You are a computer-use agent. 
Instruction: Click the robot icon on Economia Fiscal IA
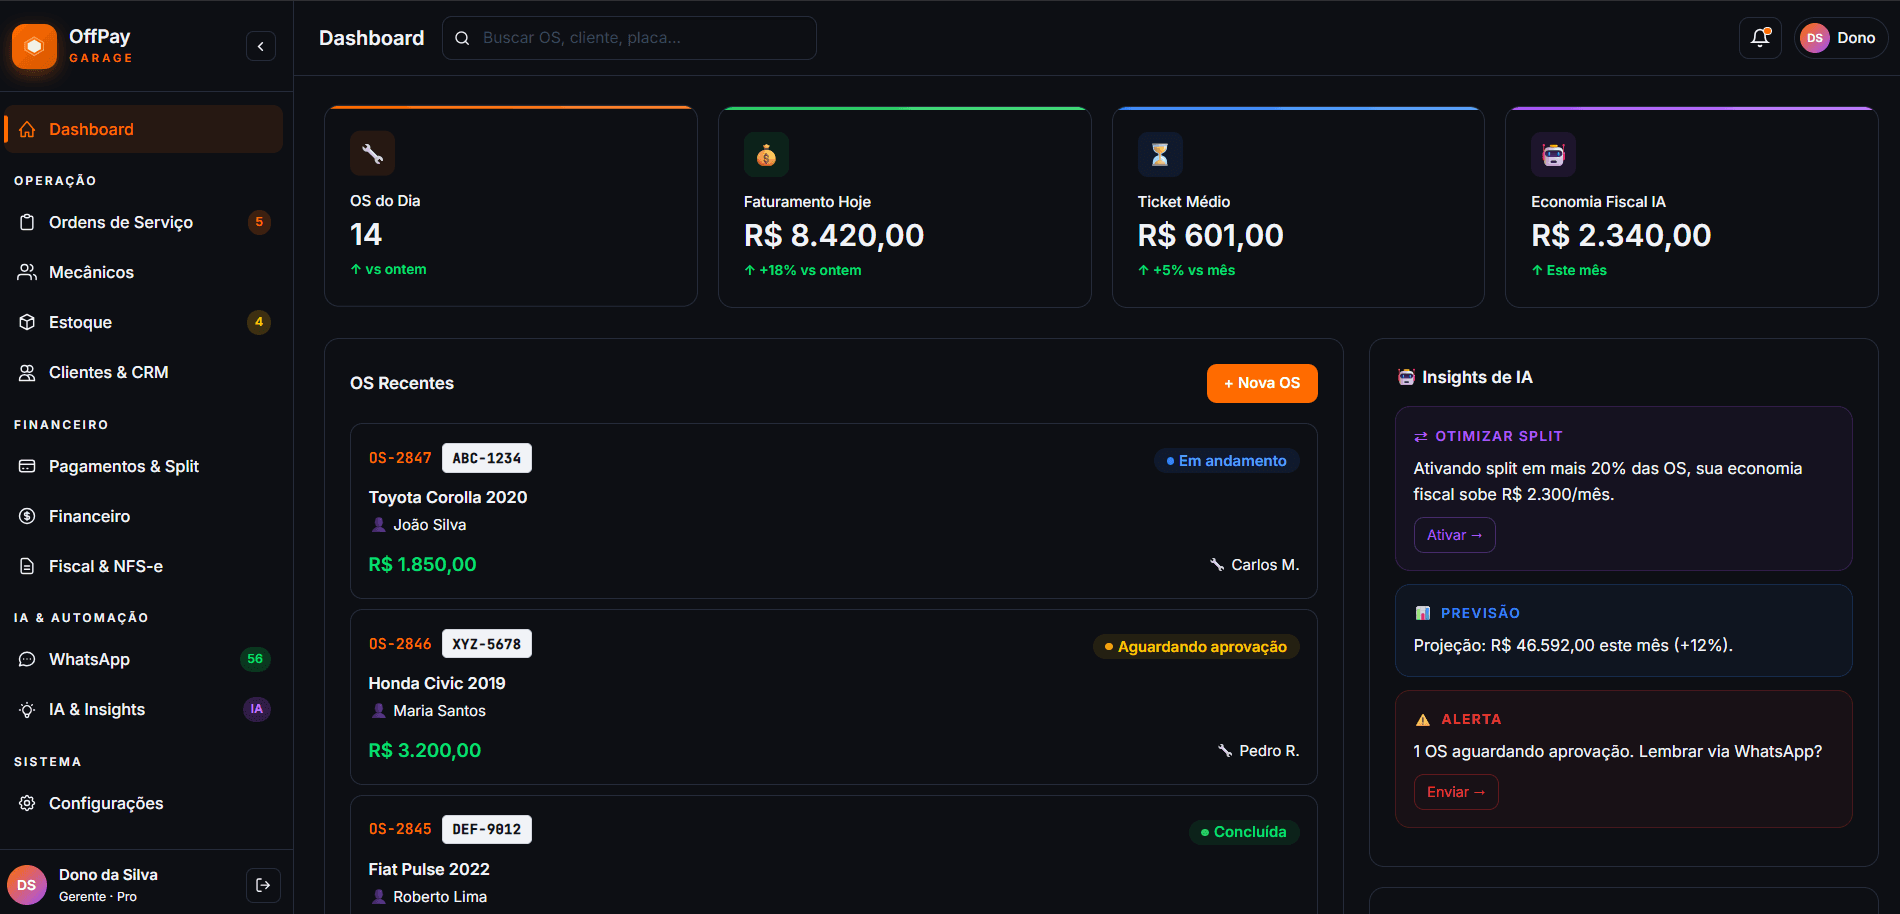click(x=1553, y=155)
